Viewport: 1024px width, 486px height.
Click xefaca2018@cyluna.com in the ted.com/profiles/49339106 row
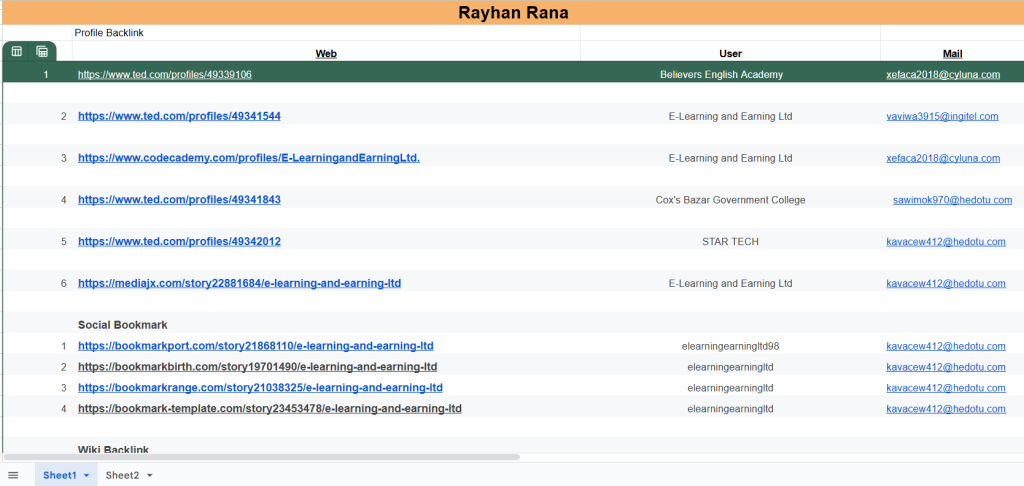click(943, 74)
